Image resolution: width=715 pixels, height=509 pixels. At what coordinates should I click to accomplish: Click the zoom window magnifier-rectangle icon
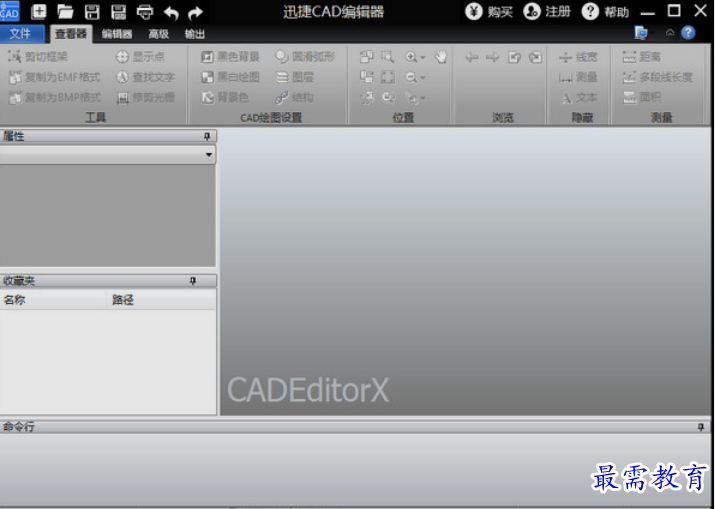pyautogui.click(x=388, y=57)
